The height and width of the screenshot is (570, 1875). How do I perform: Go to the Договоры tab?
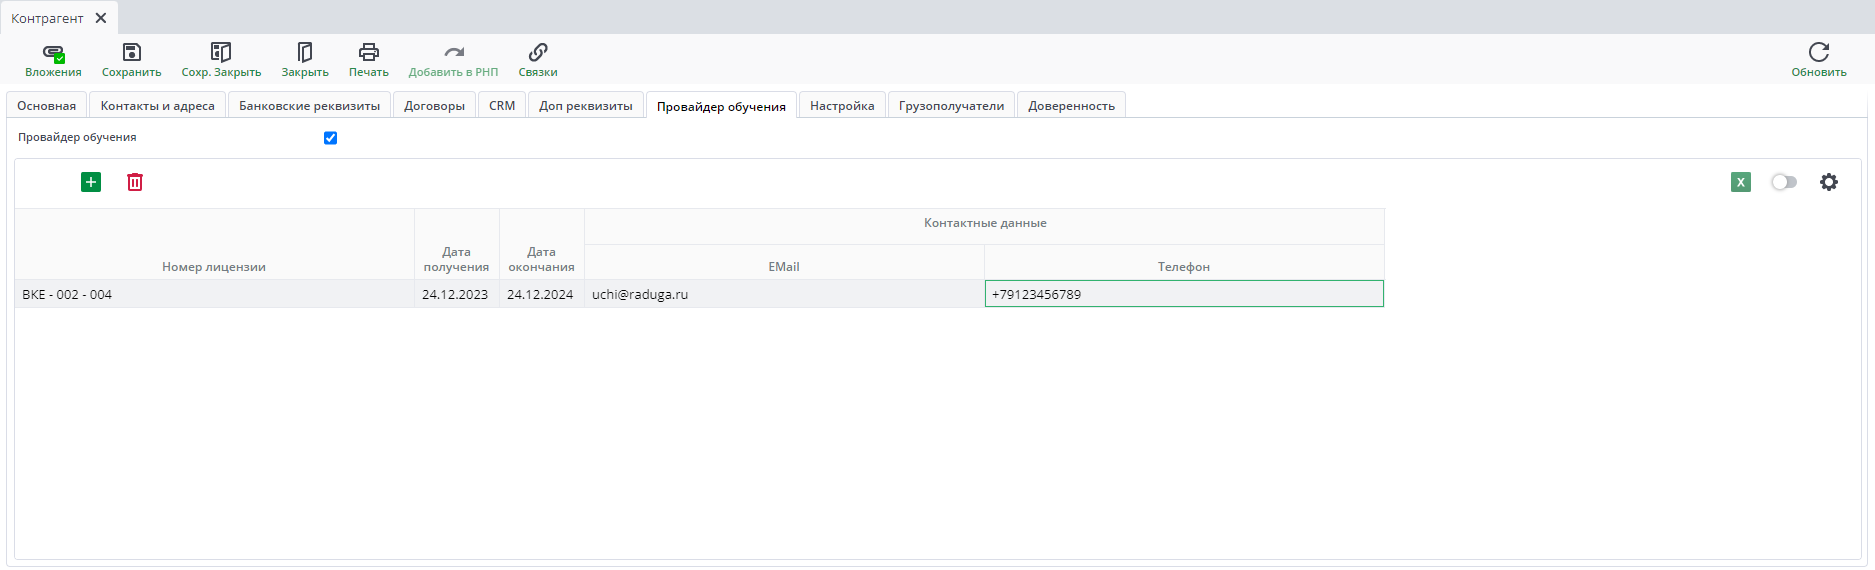[x=434, y=106]
